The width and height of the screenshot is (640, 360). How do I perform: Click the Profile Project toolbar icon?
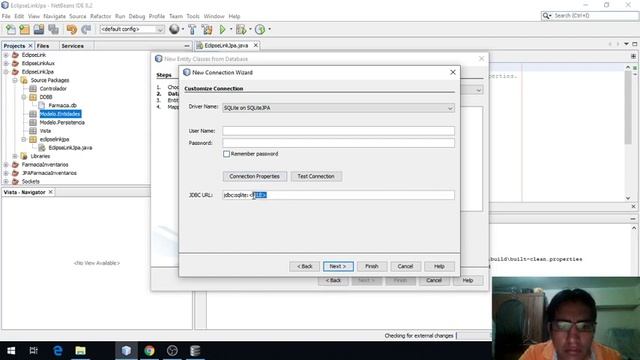pos(260,29)
